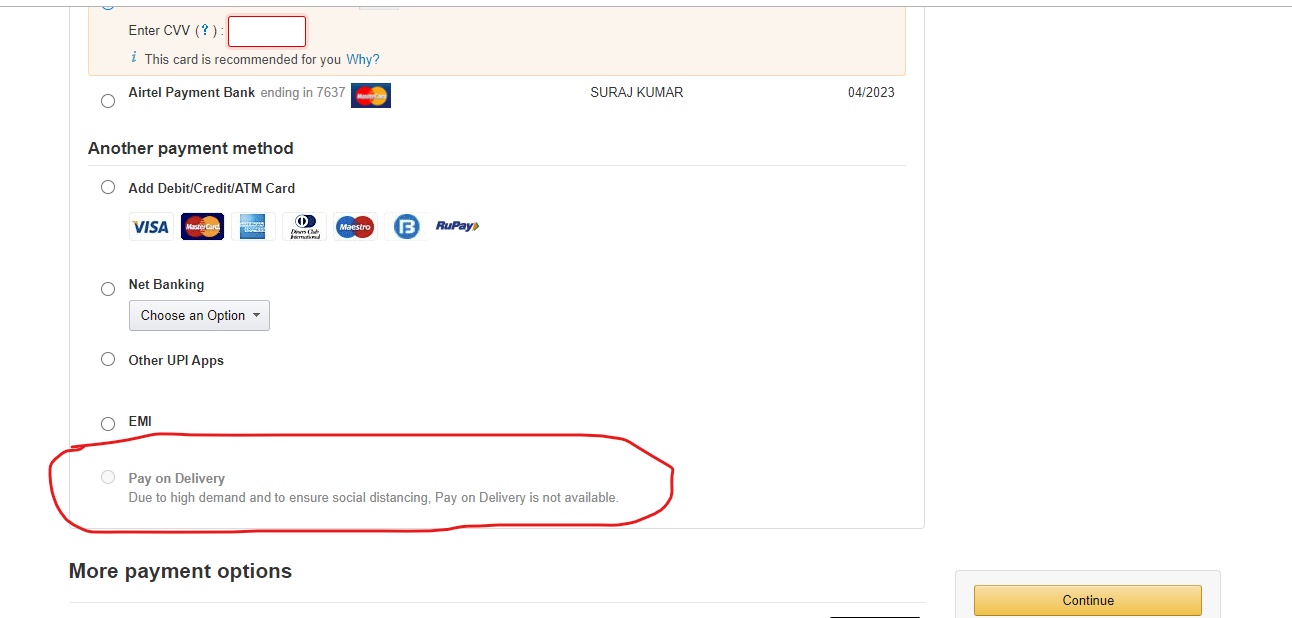
Task: Choose the Net Banking radio button
Action: point(108,289)
